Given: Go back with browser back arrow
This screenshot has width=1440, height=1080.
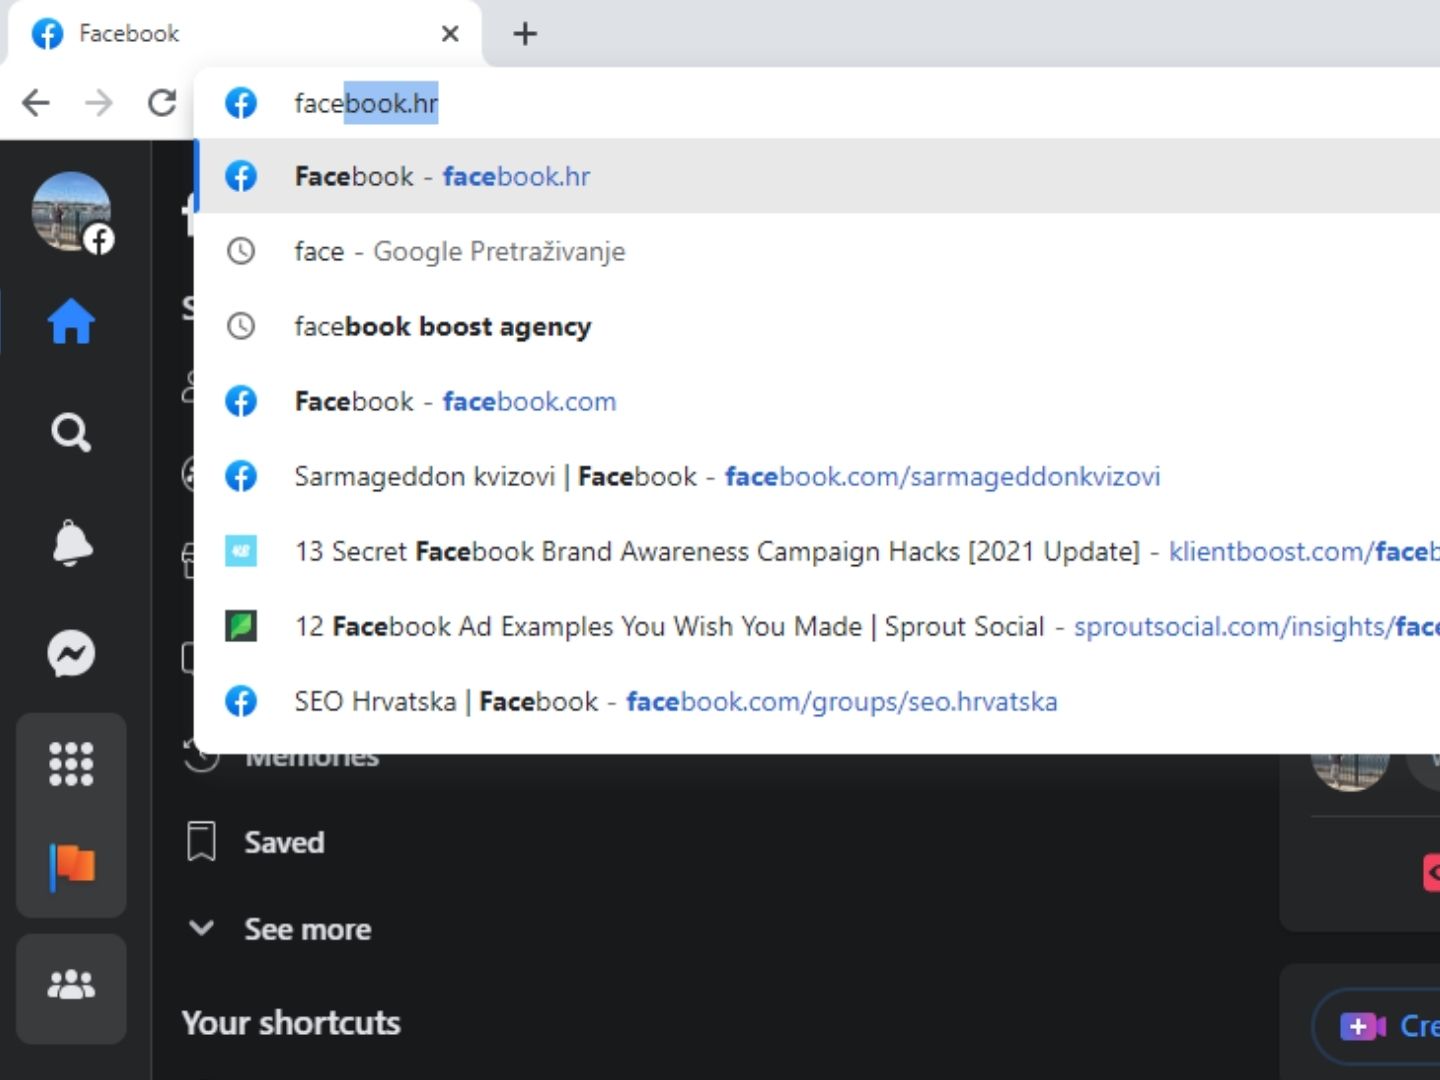Looking at the screenshot, I should (36, 102).
